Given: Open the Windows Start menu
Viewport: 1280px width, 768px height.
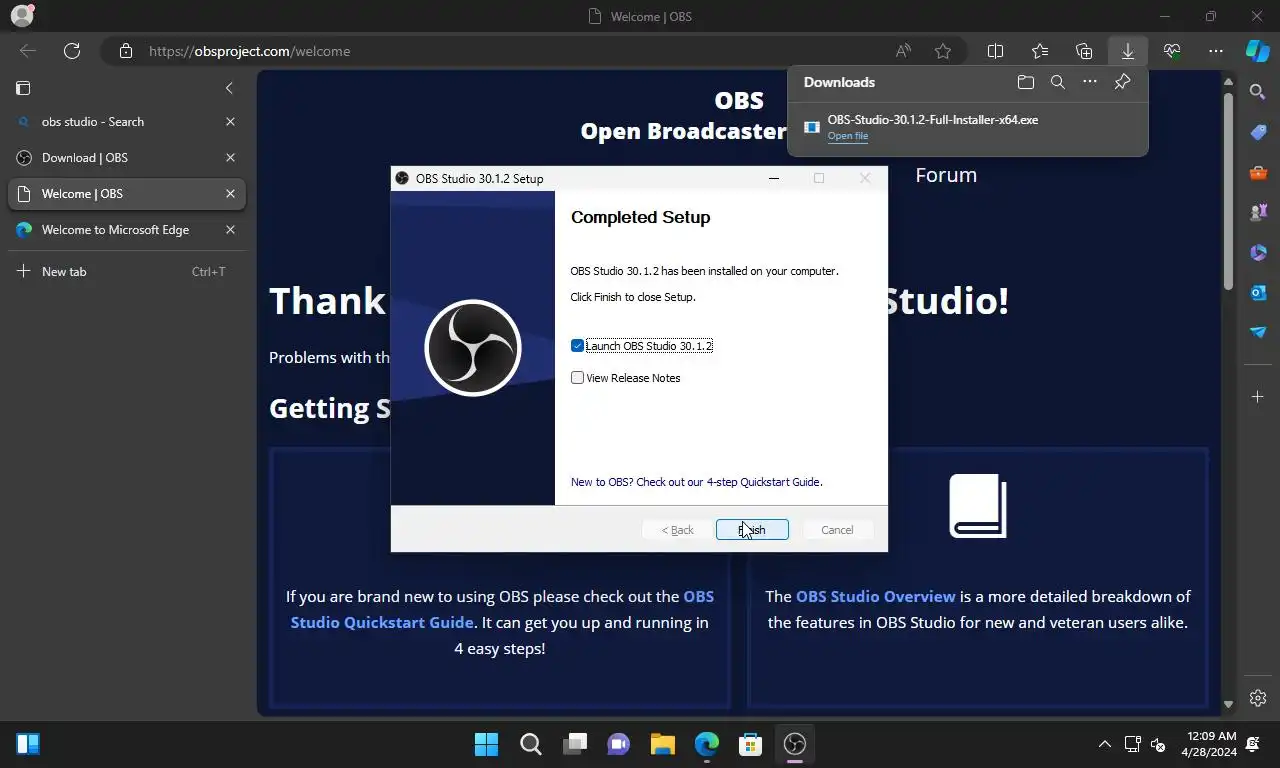Looking at the screenshot, I should [x=486, y=744].
